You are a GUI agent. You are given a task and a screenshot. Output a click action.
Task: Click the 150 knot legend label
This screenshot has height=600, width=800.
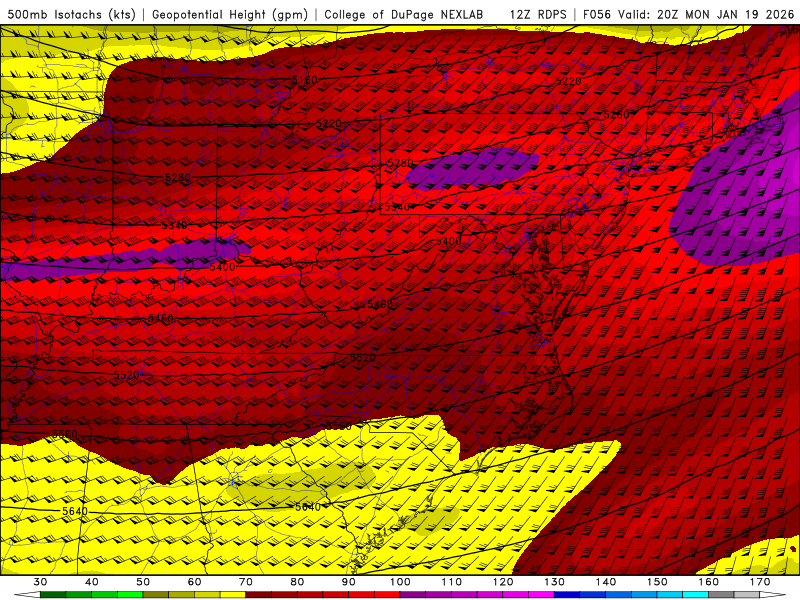658,582
